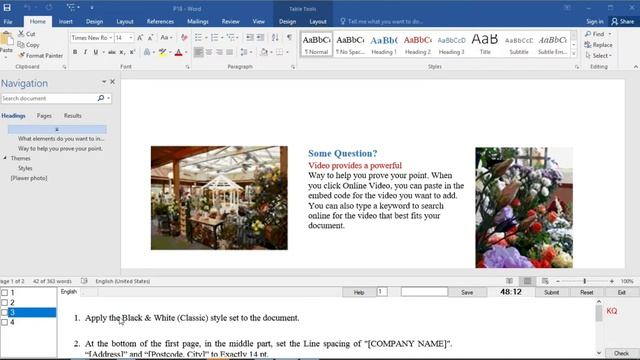Click the Share button
Screen dimensions: 640x360
coord(622,21)
